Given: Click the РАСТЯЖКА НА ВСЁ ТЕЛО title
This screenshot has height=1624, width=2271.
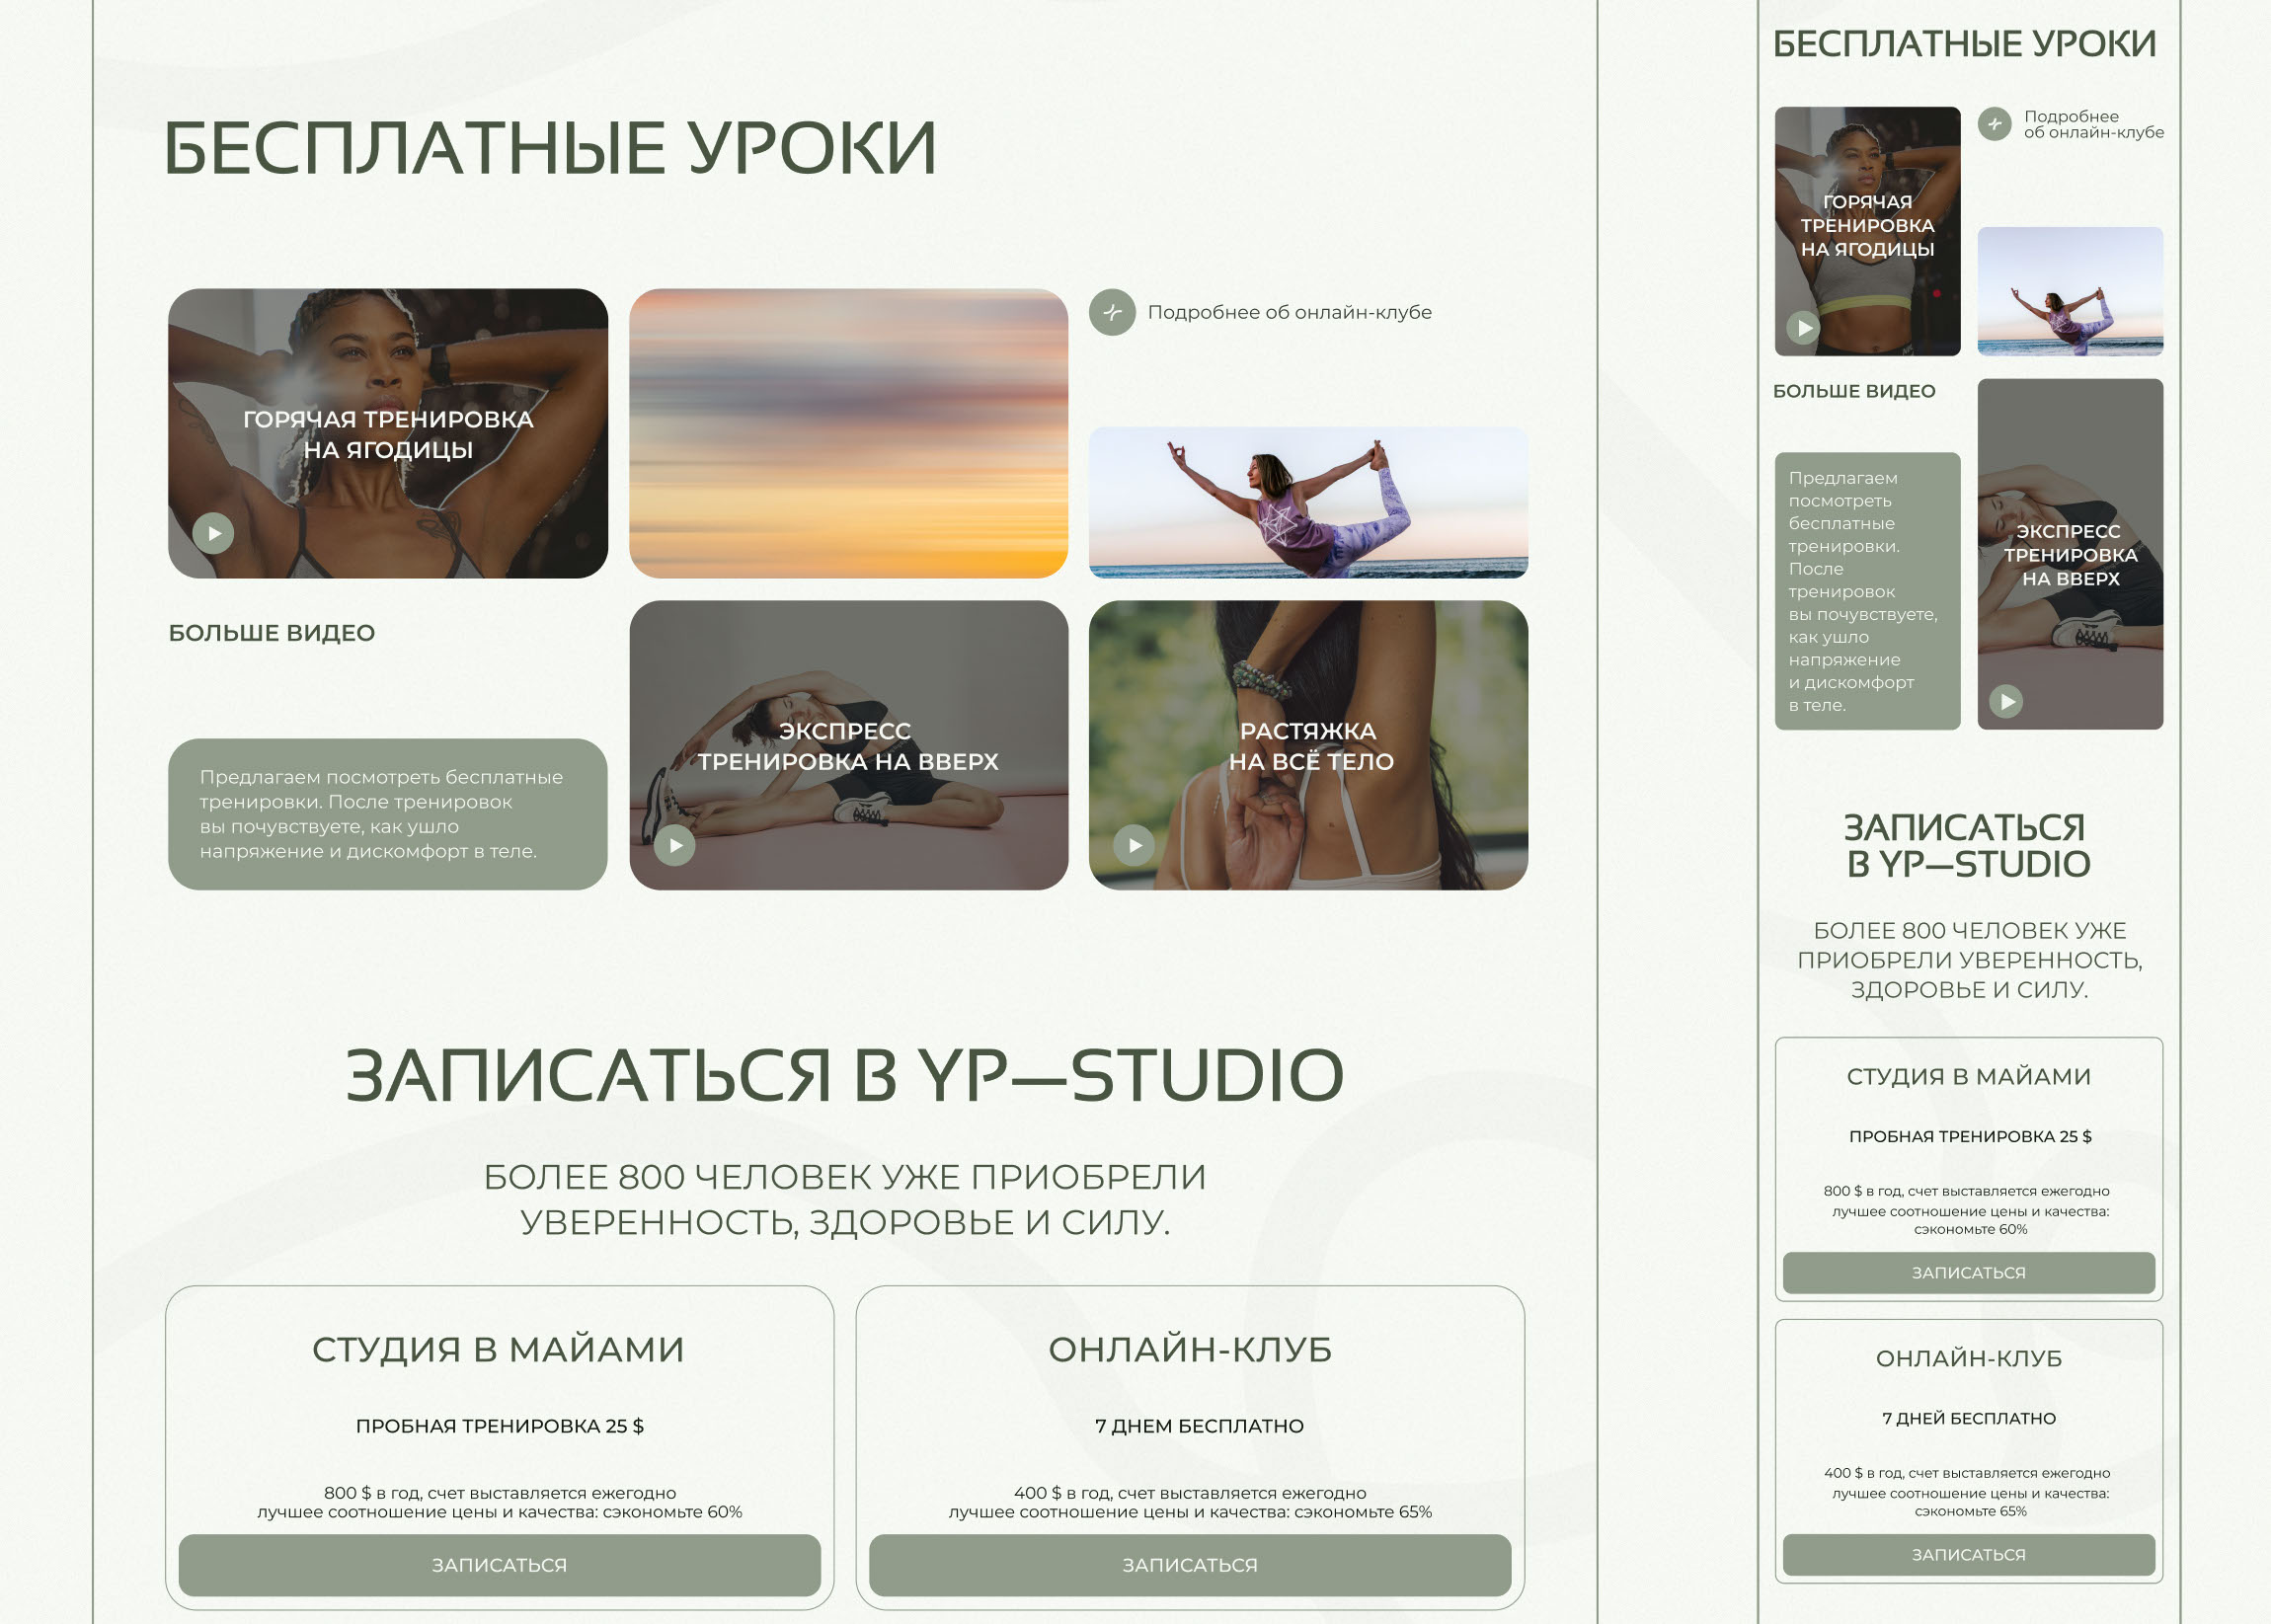Looking at the screenshot, I should click(x=1309, y=746).
